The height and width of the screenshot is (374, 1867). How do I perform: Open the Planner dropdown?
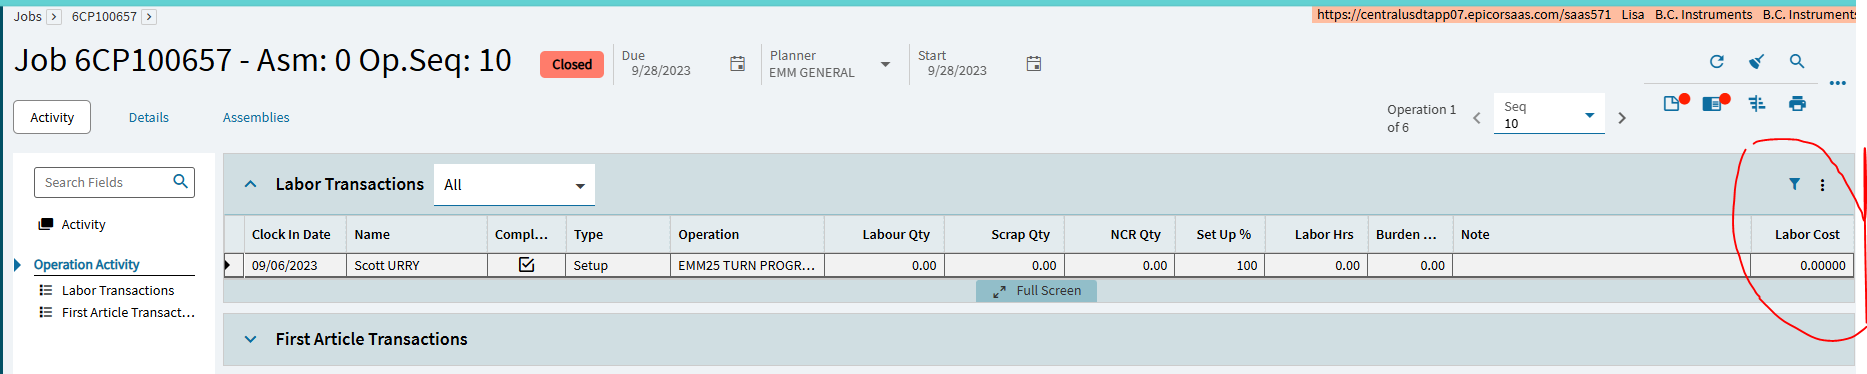pyautogui.click(x=885, y=64)
